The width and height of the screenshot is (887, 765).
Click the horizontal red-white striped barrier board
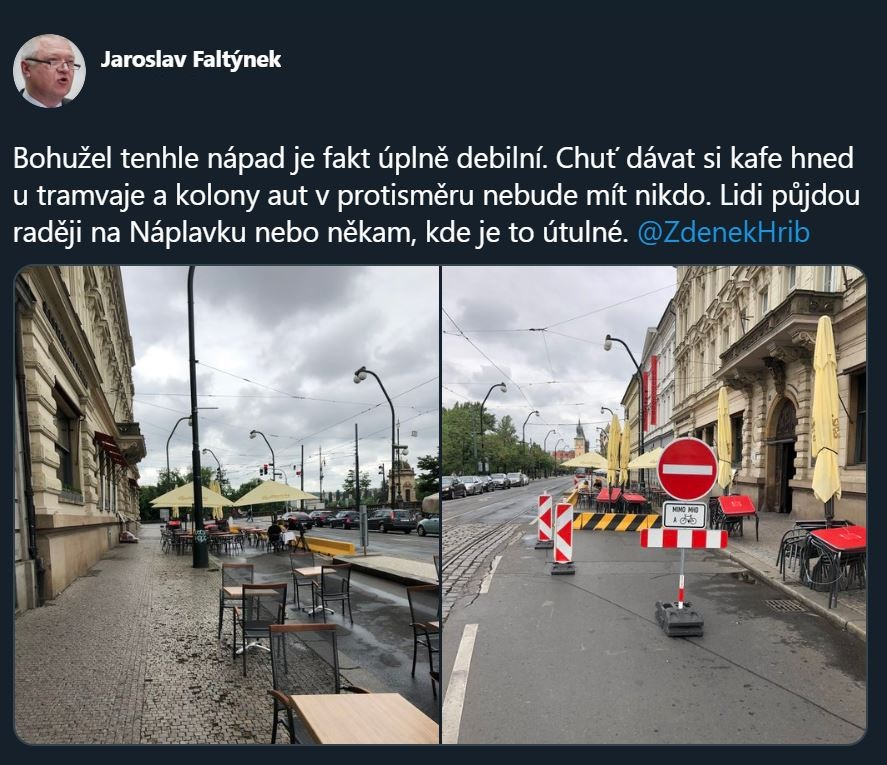(x=683, y=539)
